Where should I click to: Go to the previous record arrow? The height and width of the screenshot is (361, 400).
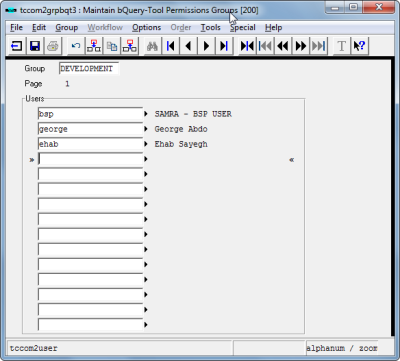pyautogui.click(x=188, y=46)
